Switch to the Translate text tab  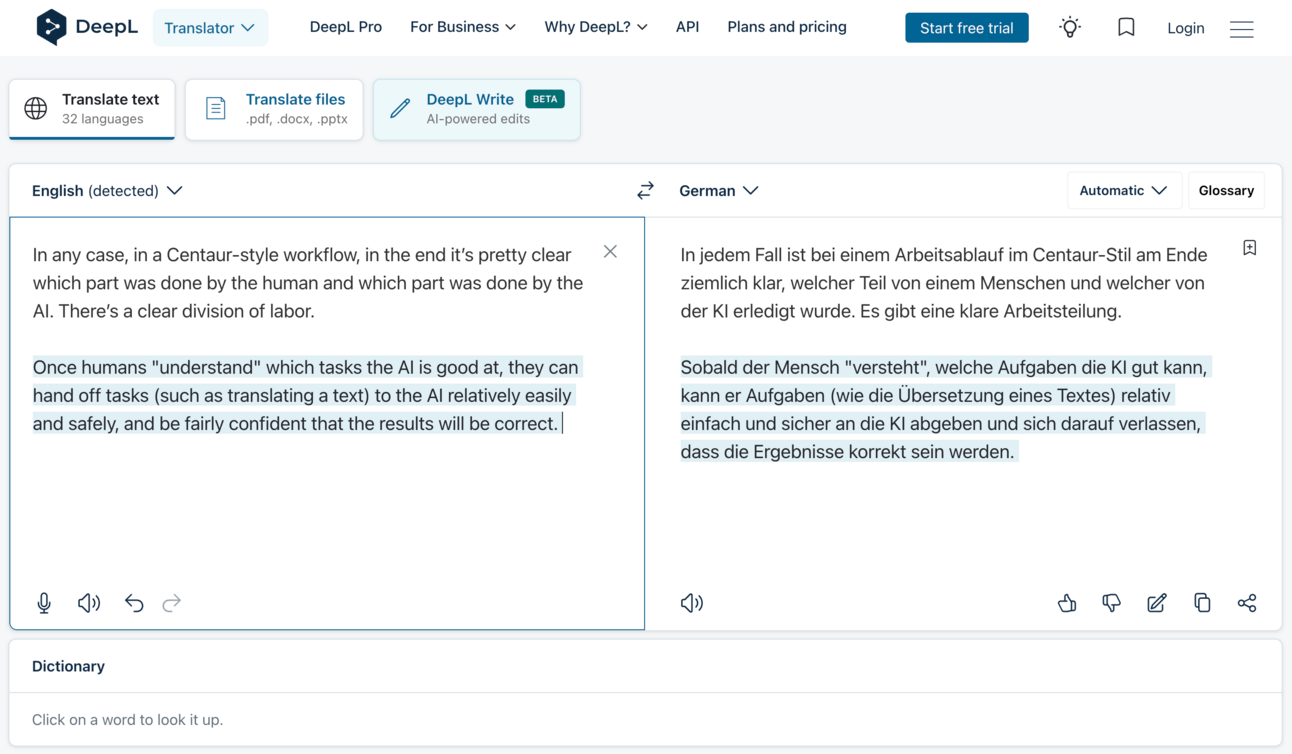click(92, 108)
